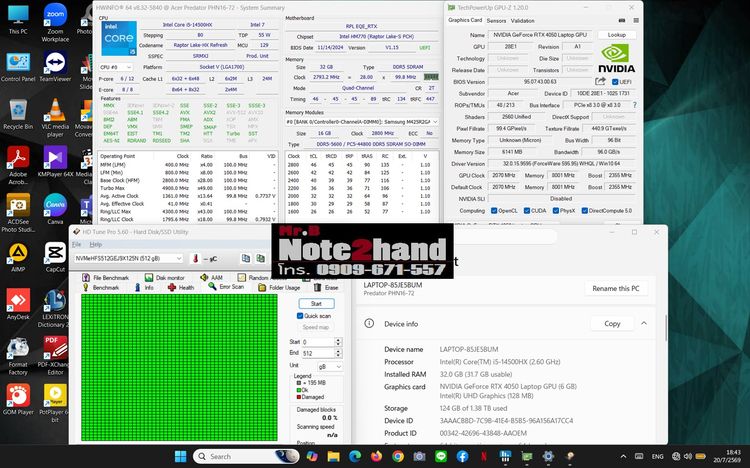This screenshot has width=750, height=468.
Task: Click Rename this PC button
Action: coord(616,289)
